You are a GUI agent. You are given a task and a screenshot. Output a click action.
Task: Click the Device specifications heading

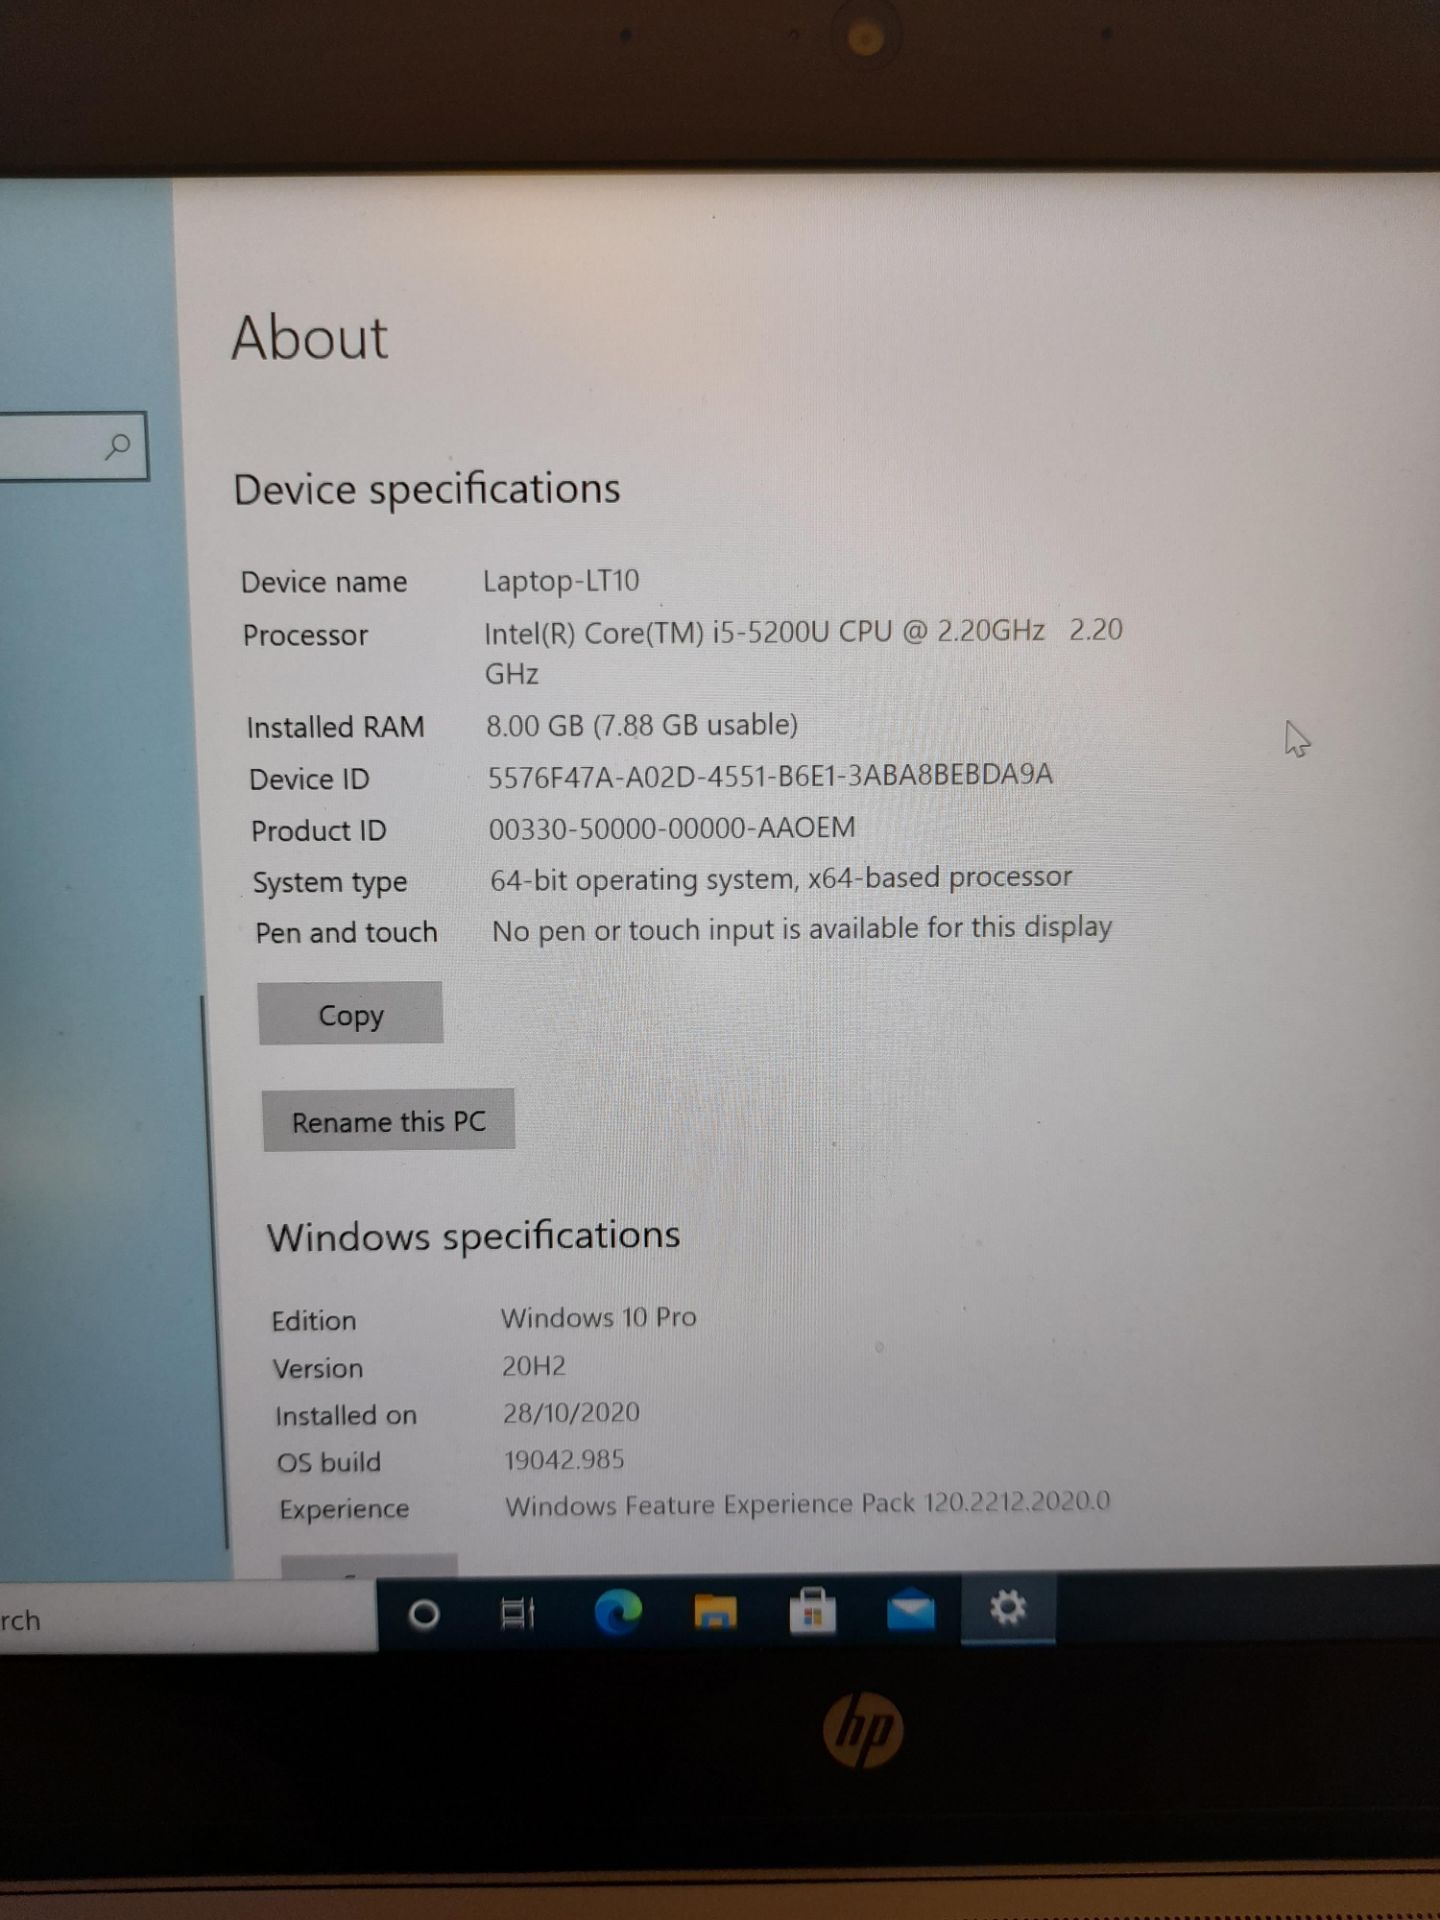point(427,489)
